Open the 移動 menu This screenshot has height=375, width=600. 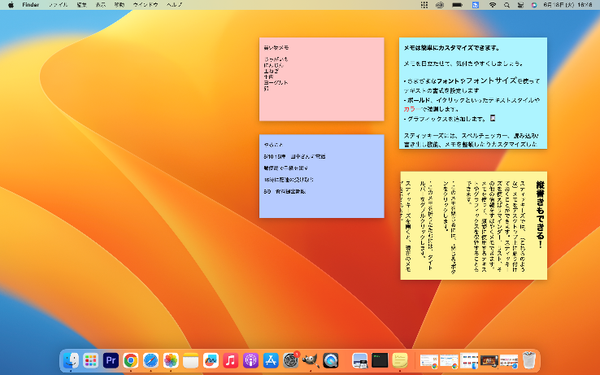(119, 5)
